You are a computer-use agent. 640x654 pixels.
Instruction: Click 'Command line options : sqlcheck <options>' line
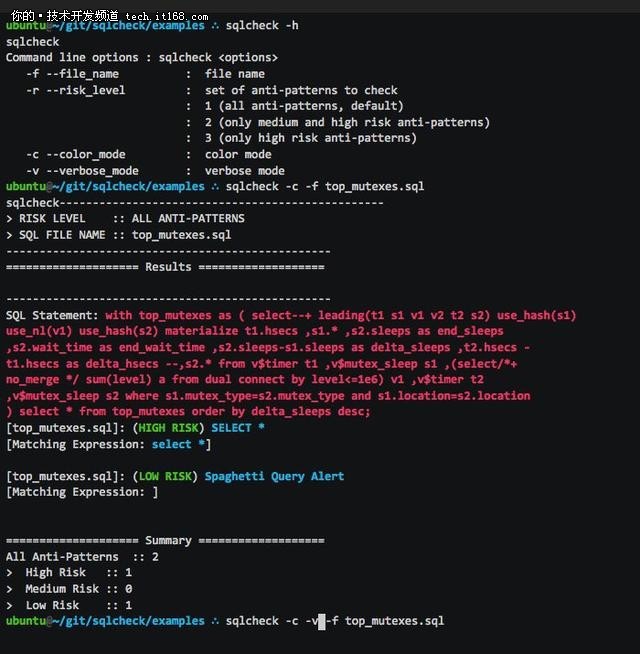tap(142, 58)
